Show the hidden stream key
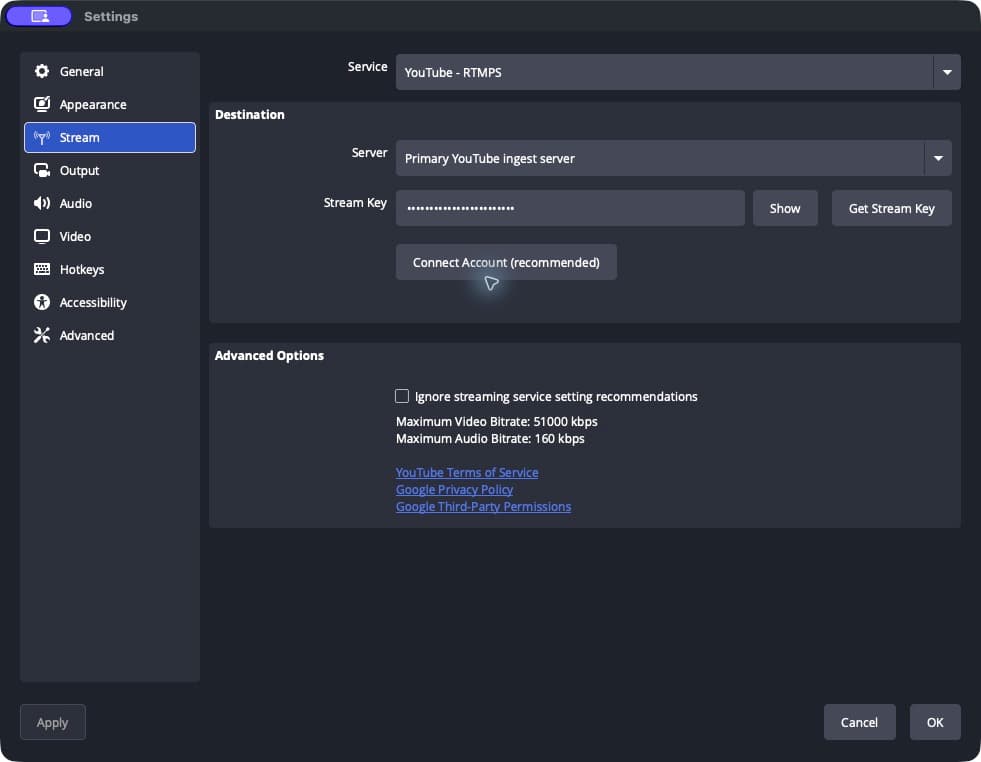981x762 pixels. tap(785, 208)
